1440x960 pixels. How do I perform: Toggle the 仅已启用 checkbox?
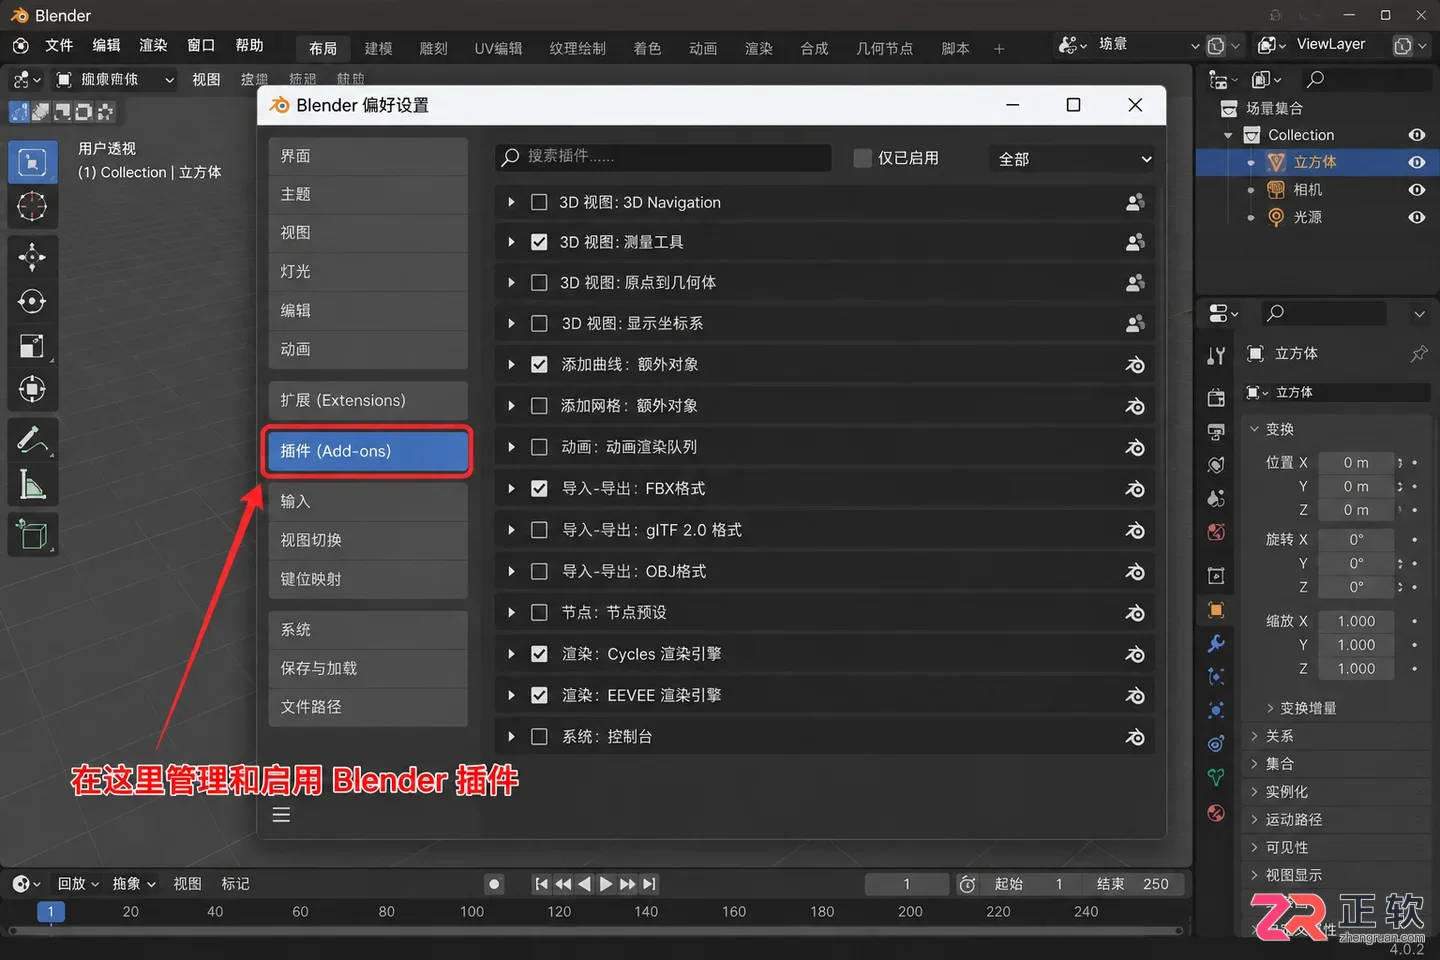click(862, 158)
